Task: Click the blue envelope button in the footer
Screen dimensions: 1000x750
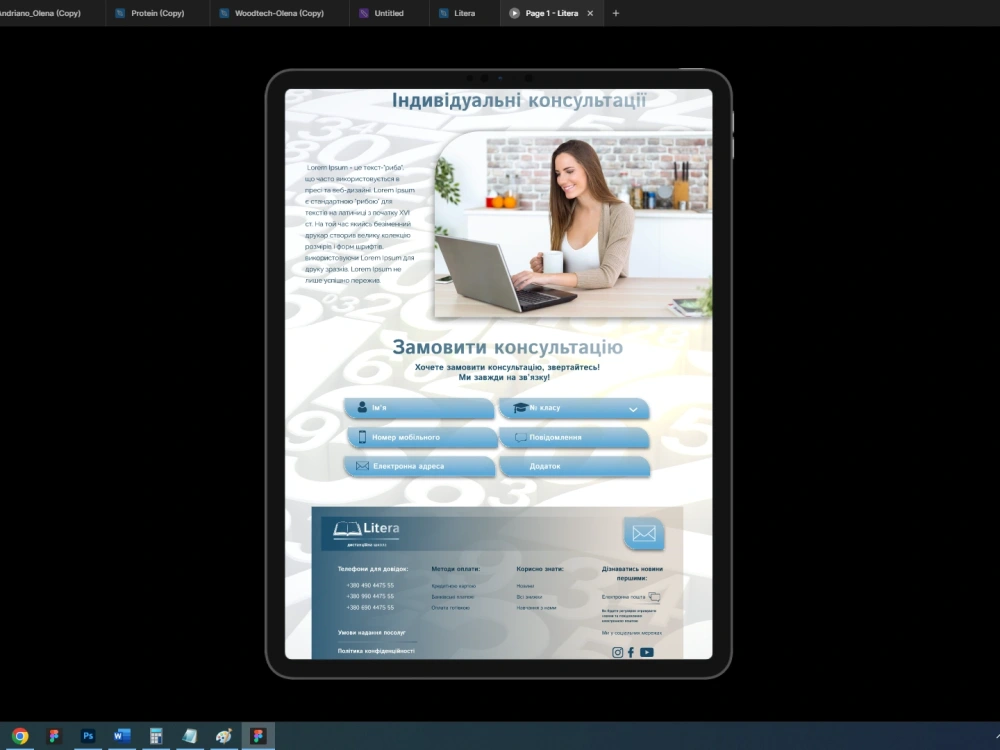Action: (x=643, y=533)
